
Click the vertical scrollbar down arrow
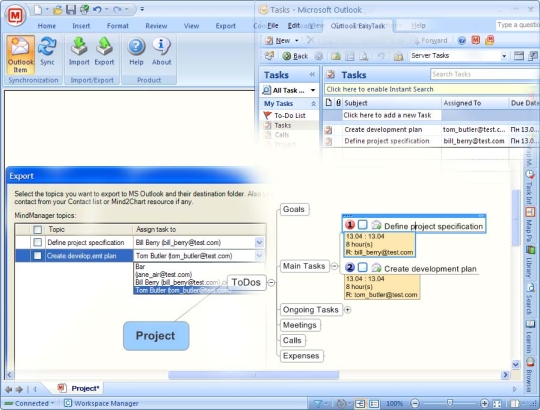click(516, 364)
